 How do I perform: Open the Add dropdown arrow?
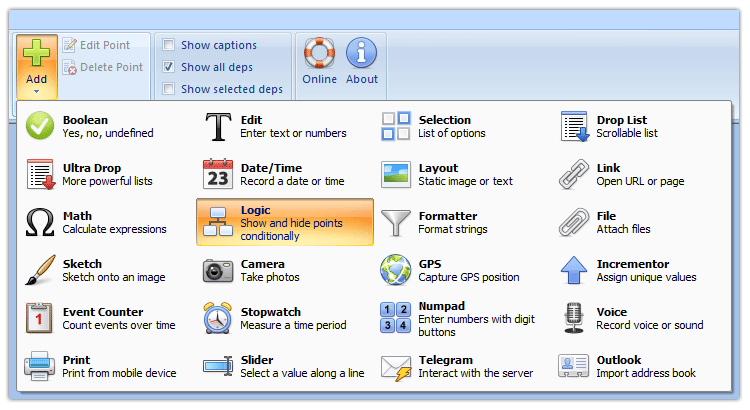pos(36,91)
